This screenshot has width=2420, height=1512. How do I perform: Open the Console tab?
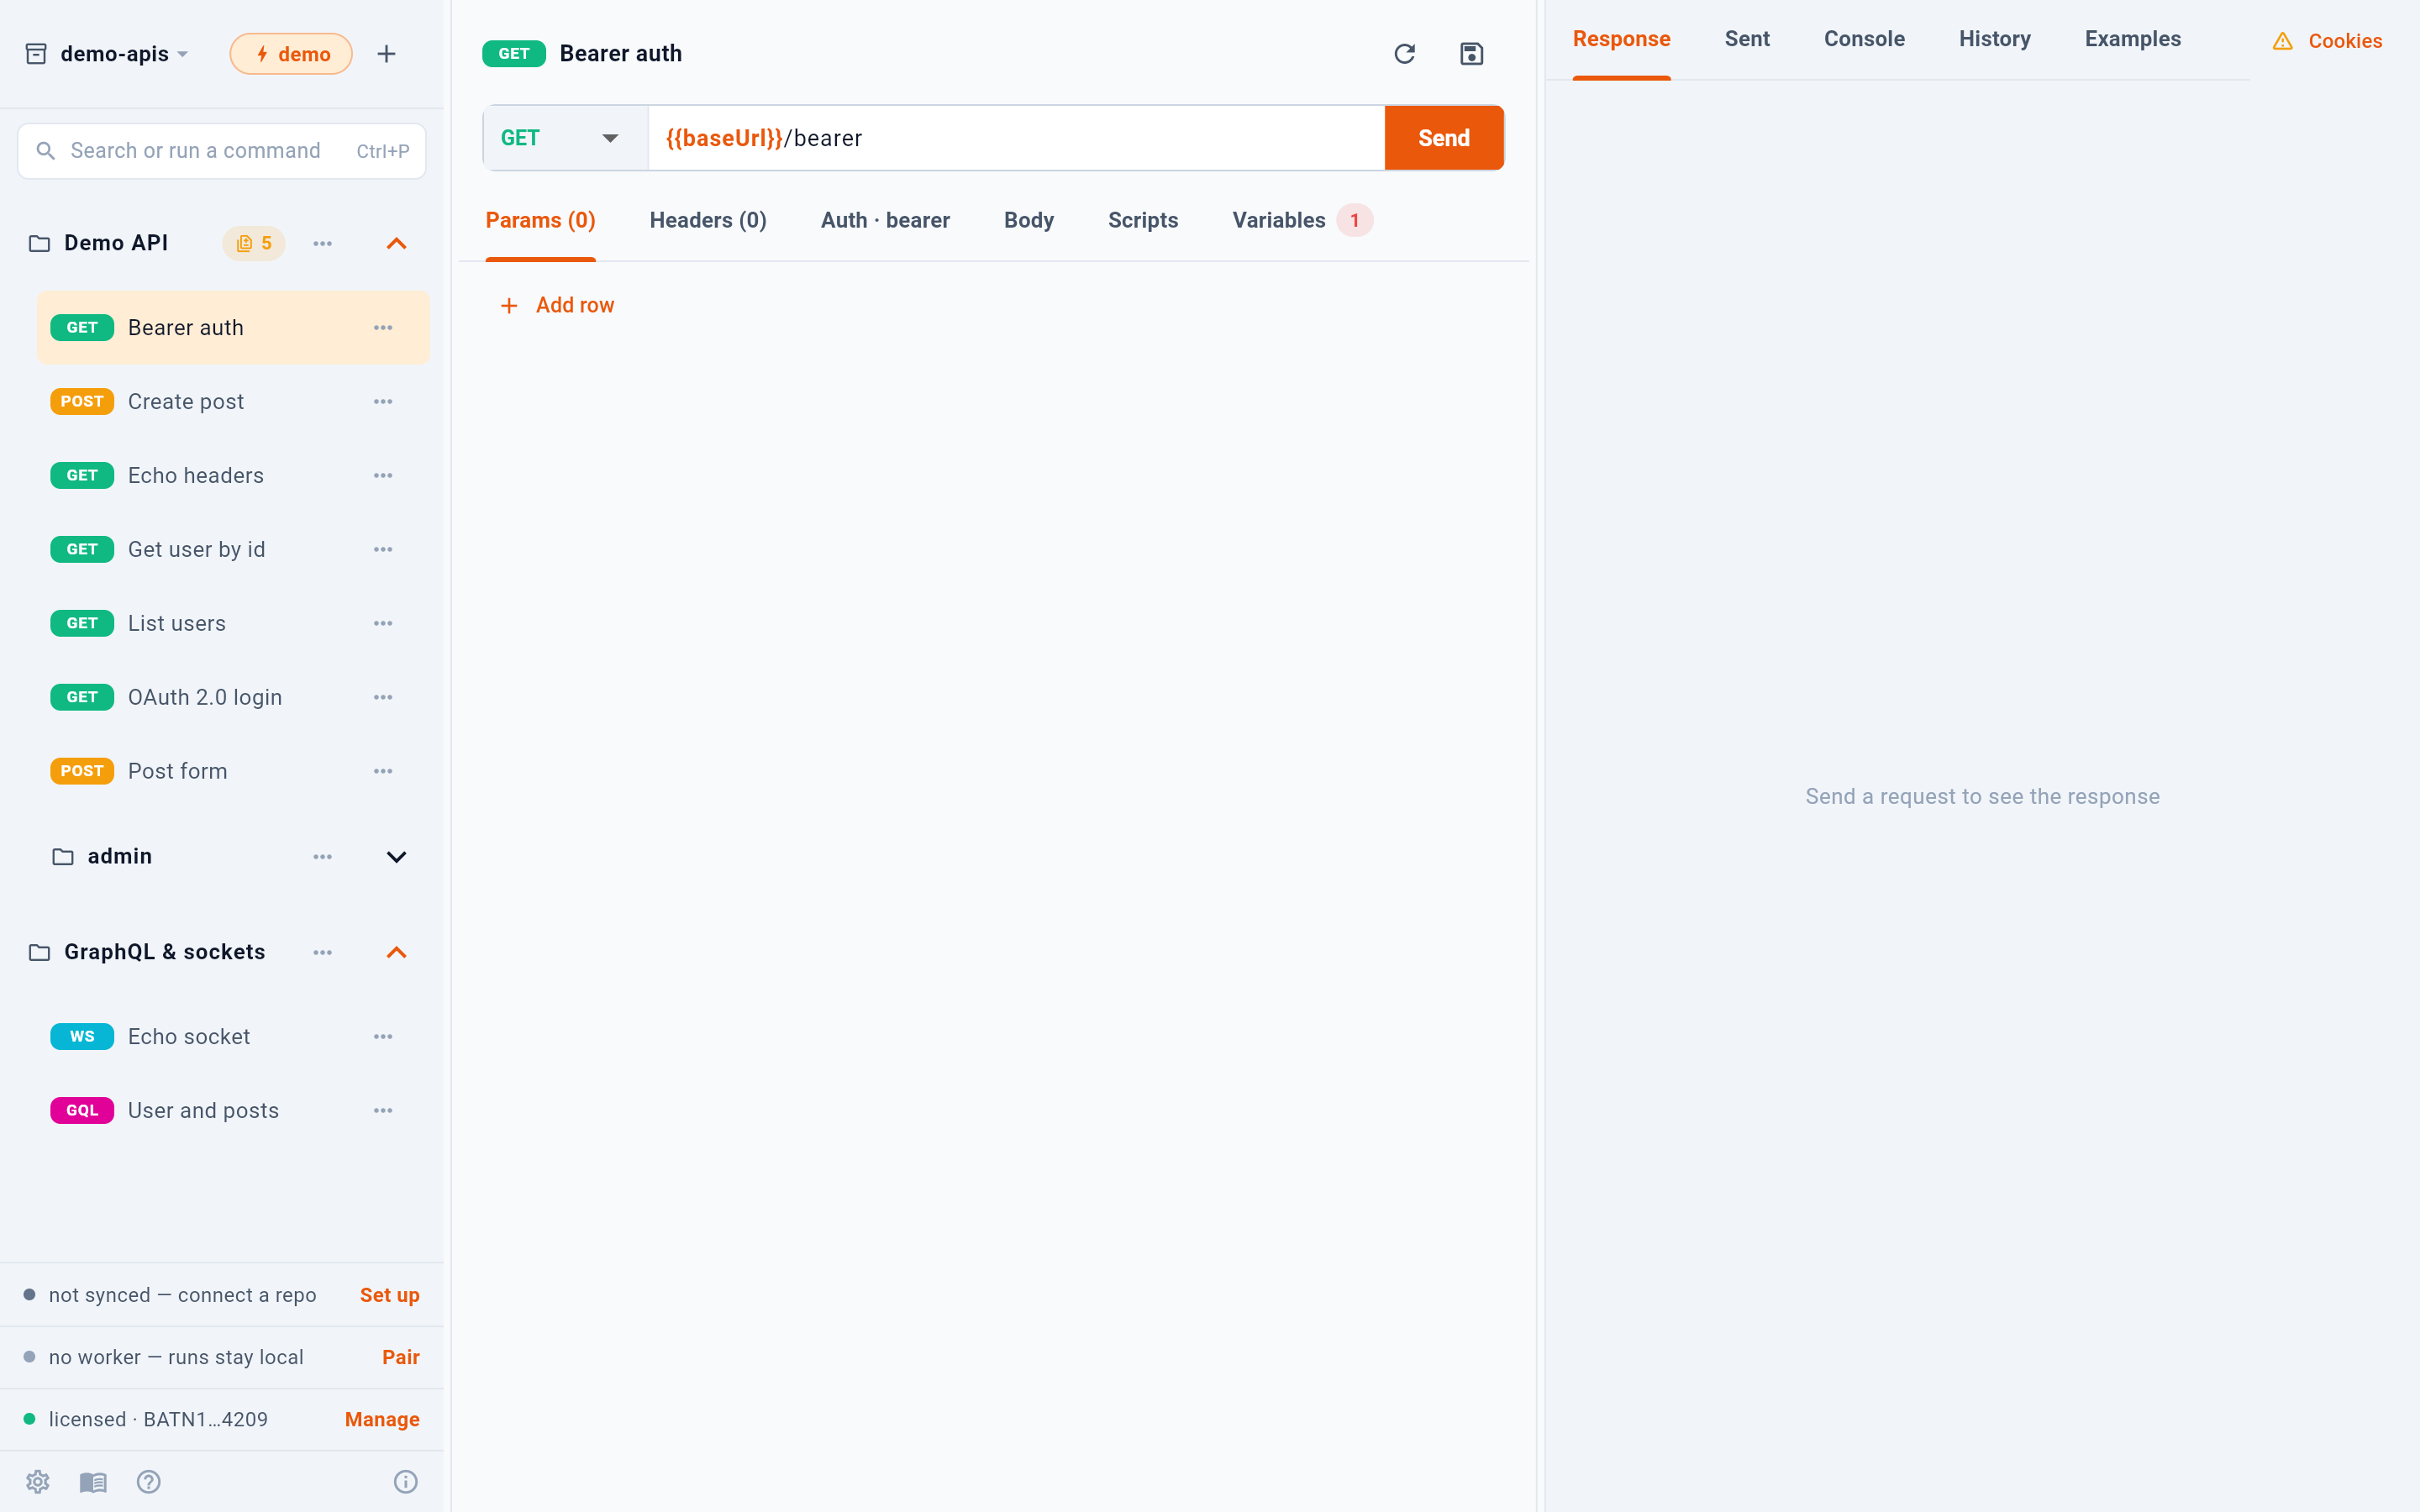[x=1864, y=39]
